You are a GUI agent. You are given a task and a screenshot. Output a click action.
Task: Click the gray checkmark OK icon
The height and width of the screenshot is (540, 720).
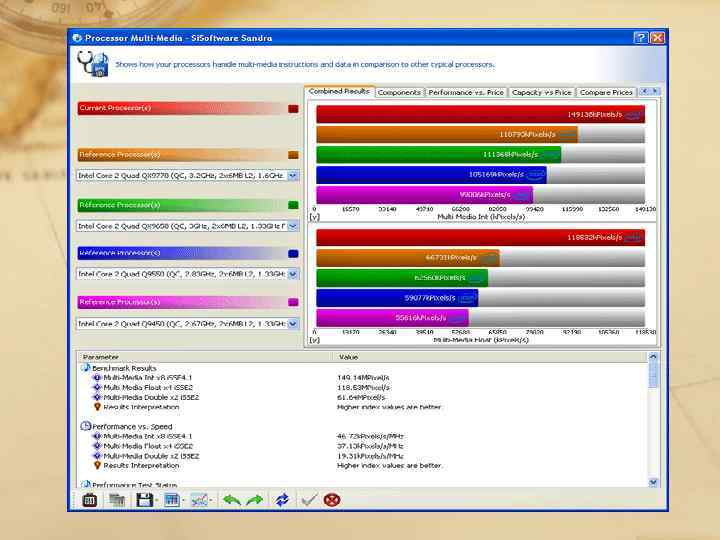(x=309, y=500)
